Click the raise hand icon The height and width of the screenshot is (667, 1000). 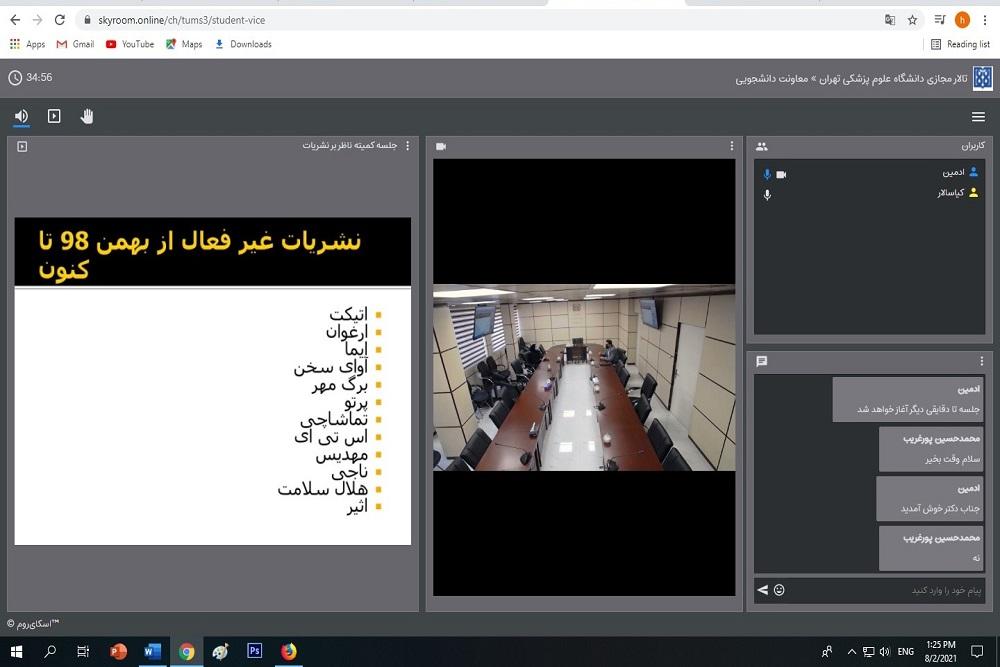tap(87, 116)
